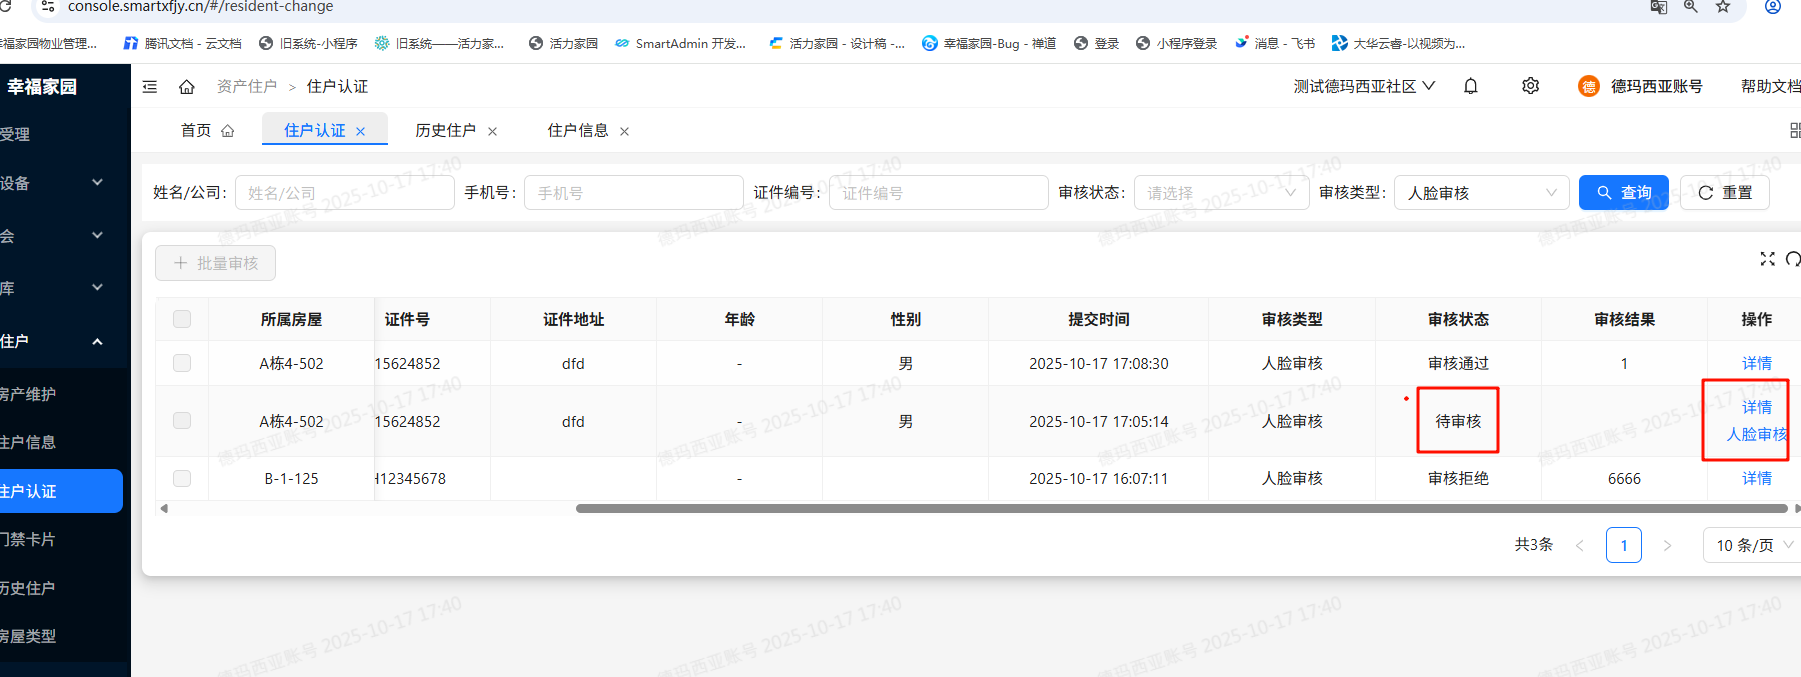The height and width of the screenshot is (677, 1801).
Task: Open 详情 for 待审核 row
Action: 1756,407
